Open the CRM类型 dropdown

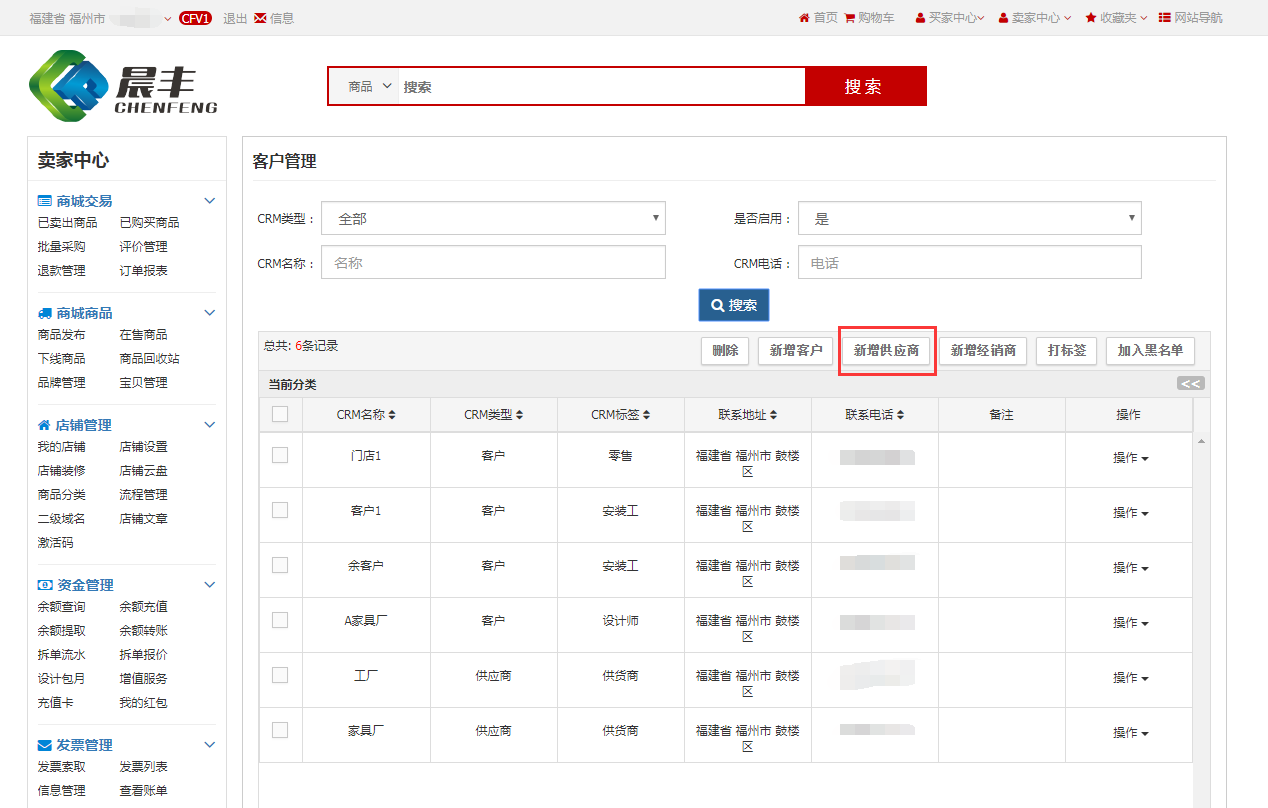tap(493, 218)
